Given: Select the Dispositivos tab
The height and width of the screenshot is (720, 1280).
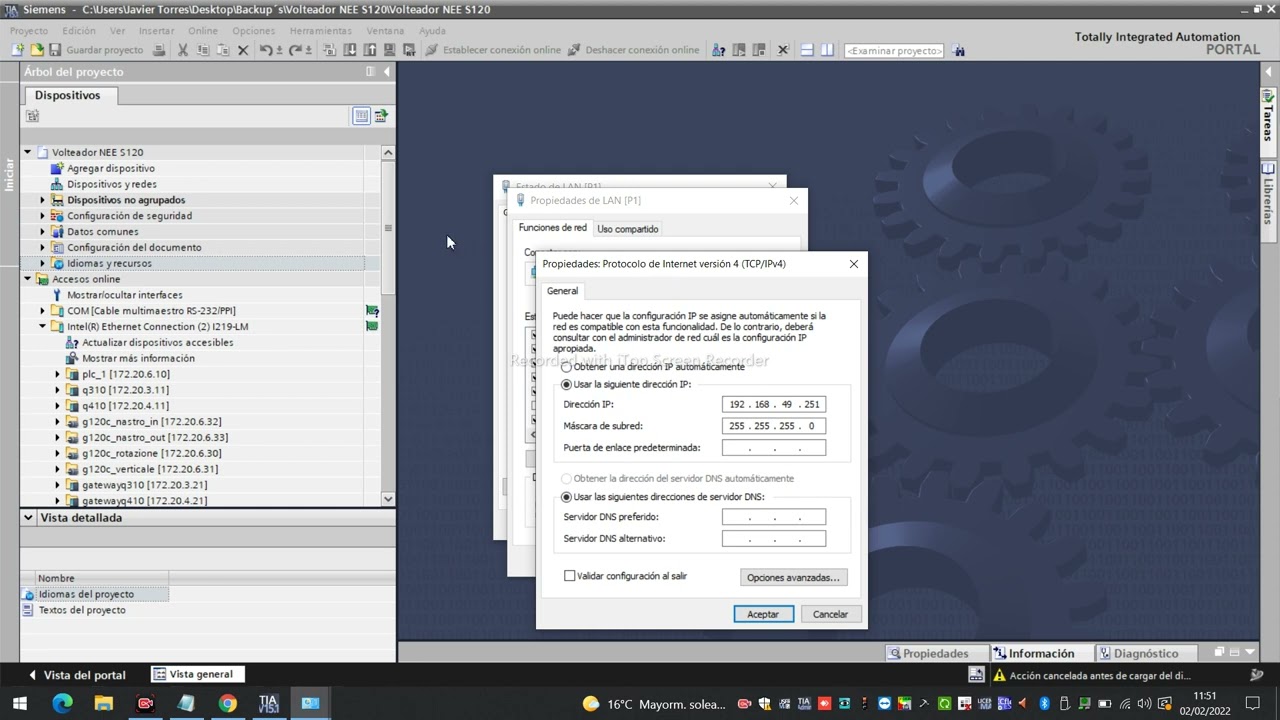Looking at the screenshot, I should 68,95.
